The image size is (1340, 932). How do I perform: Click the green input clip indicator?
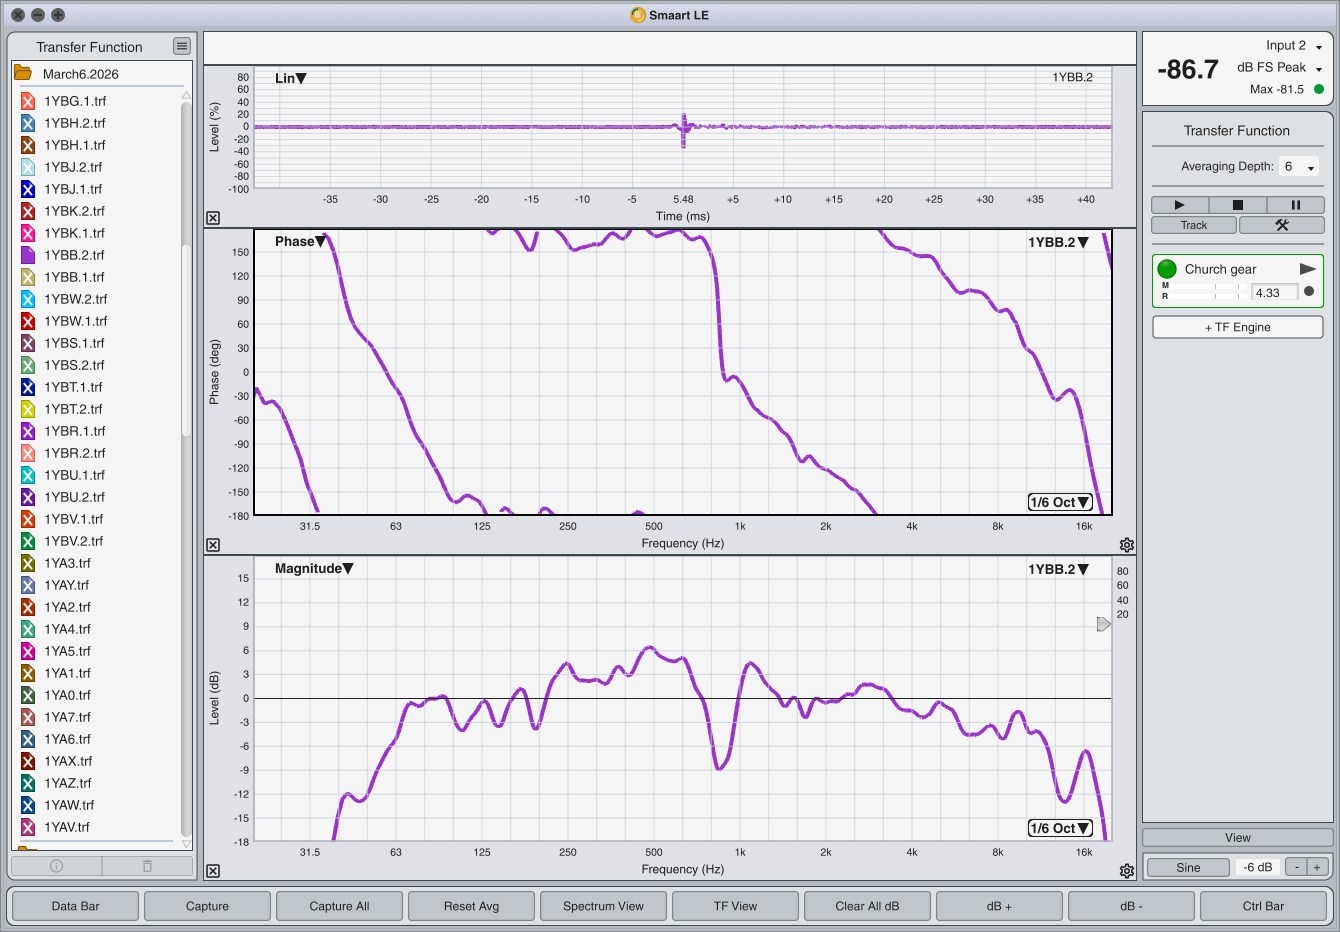pos(1318,89)
